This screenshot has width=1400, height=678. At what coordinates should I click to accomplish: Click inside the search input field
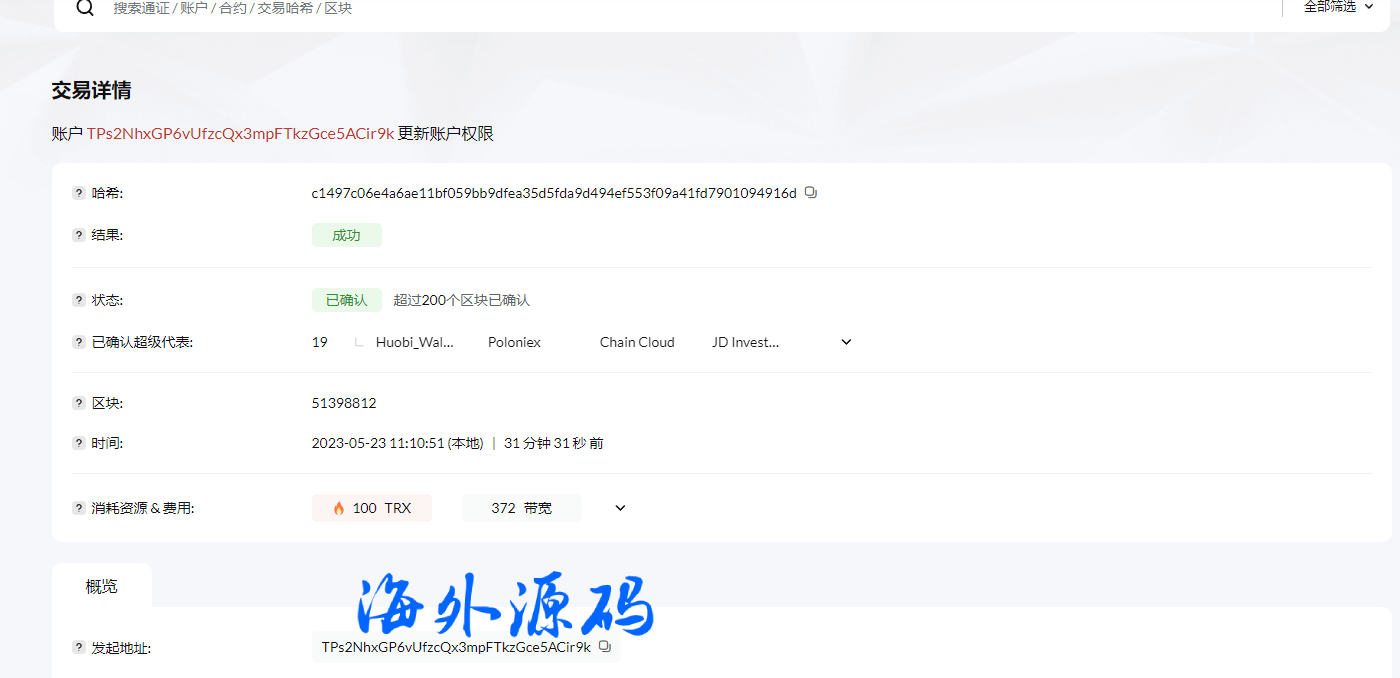point(300,7)
